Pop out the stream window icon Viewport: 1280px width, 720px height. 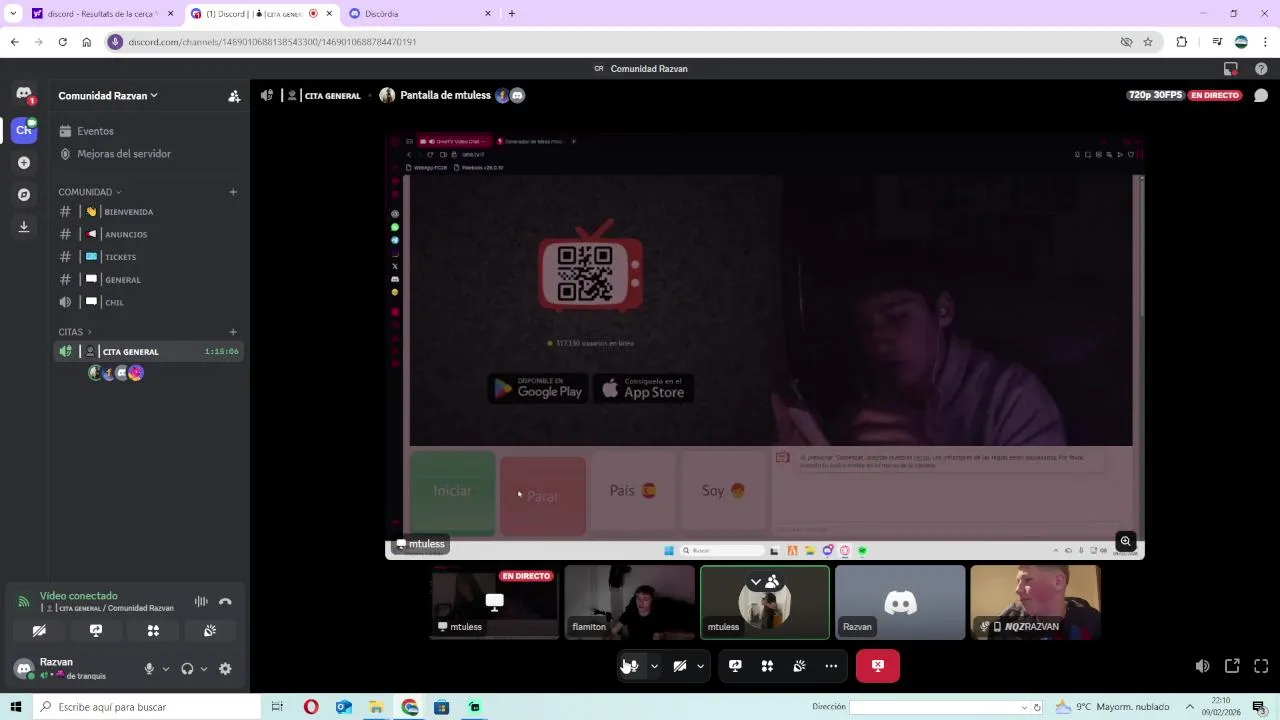point(1232,666)
